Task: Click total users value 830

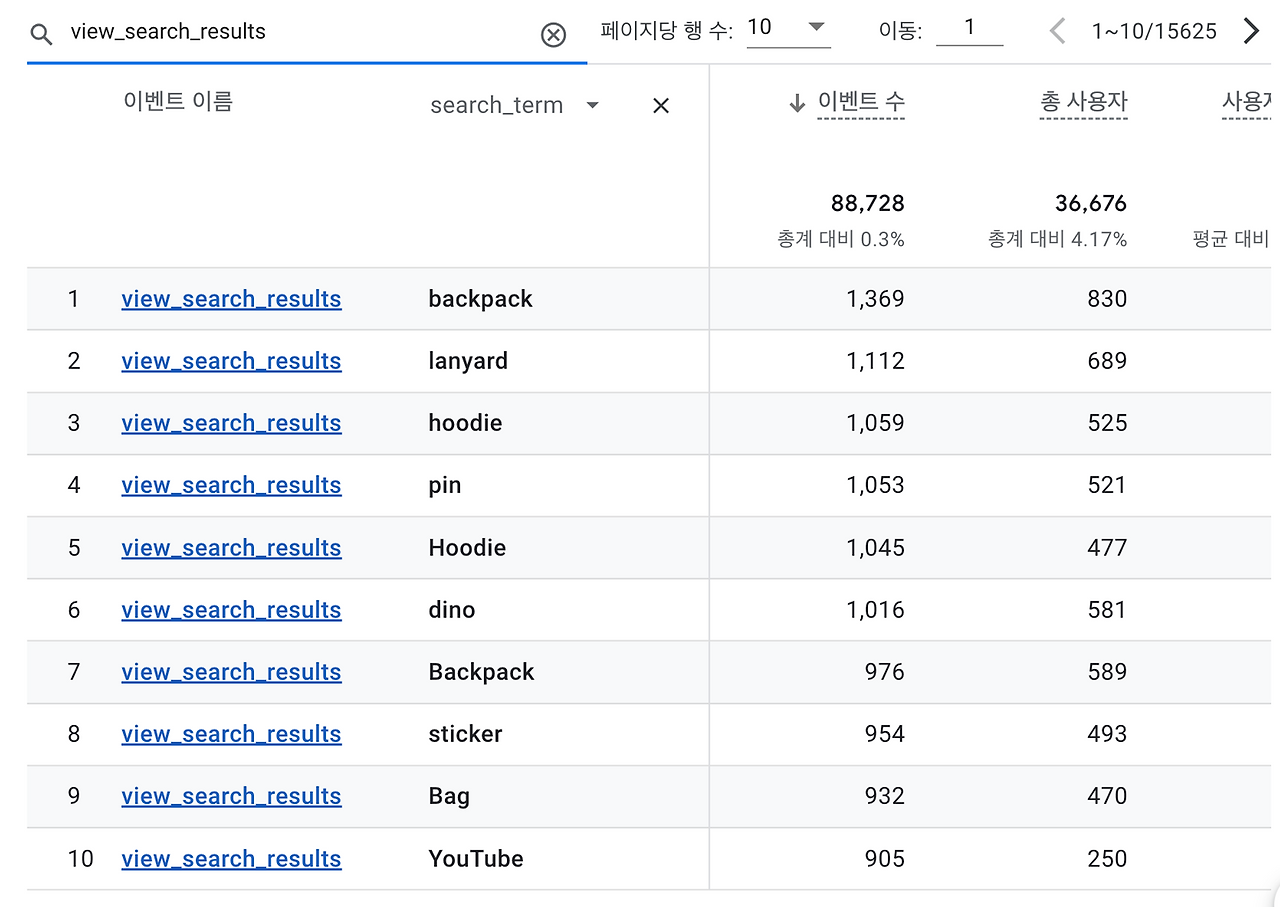Action: (x=1107, y=299)
